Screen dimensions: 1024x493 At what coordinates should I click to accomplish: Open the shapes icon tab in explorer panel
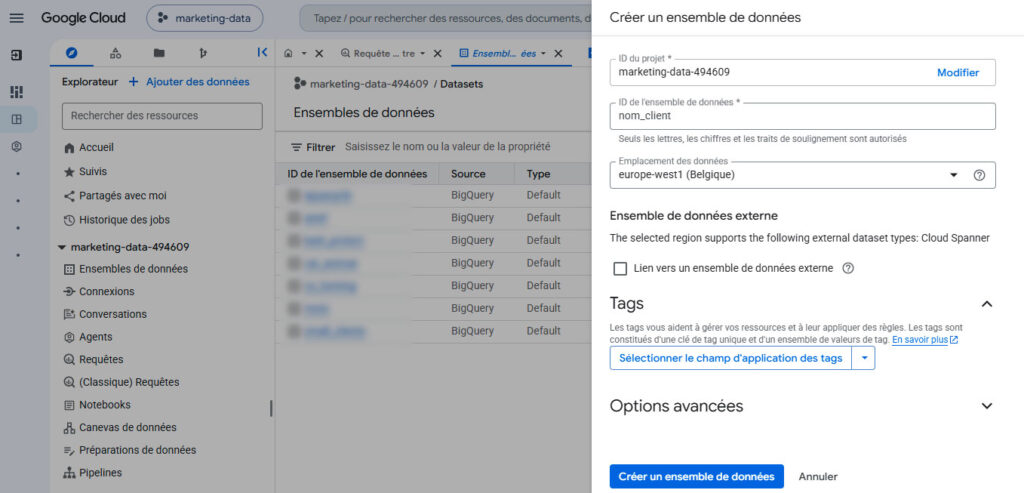[x=116, y=54]
